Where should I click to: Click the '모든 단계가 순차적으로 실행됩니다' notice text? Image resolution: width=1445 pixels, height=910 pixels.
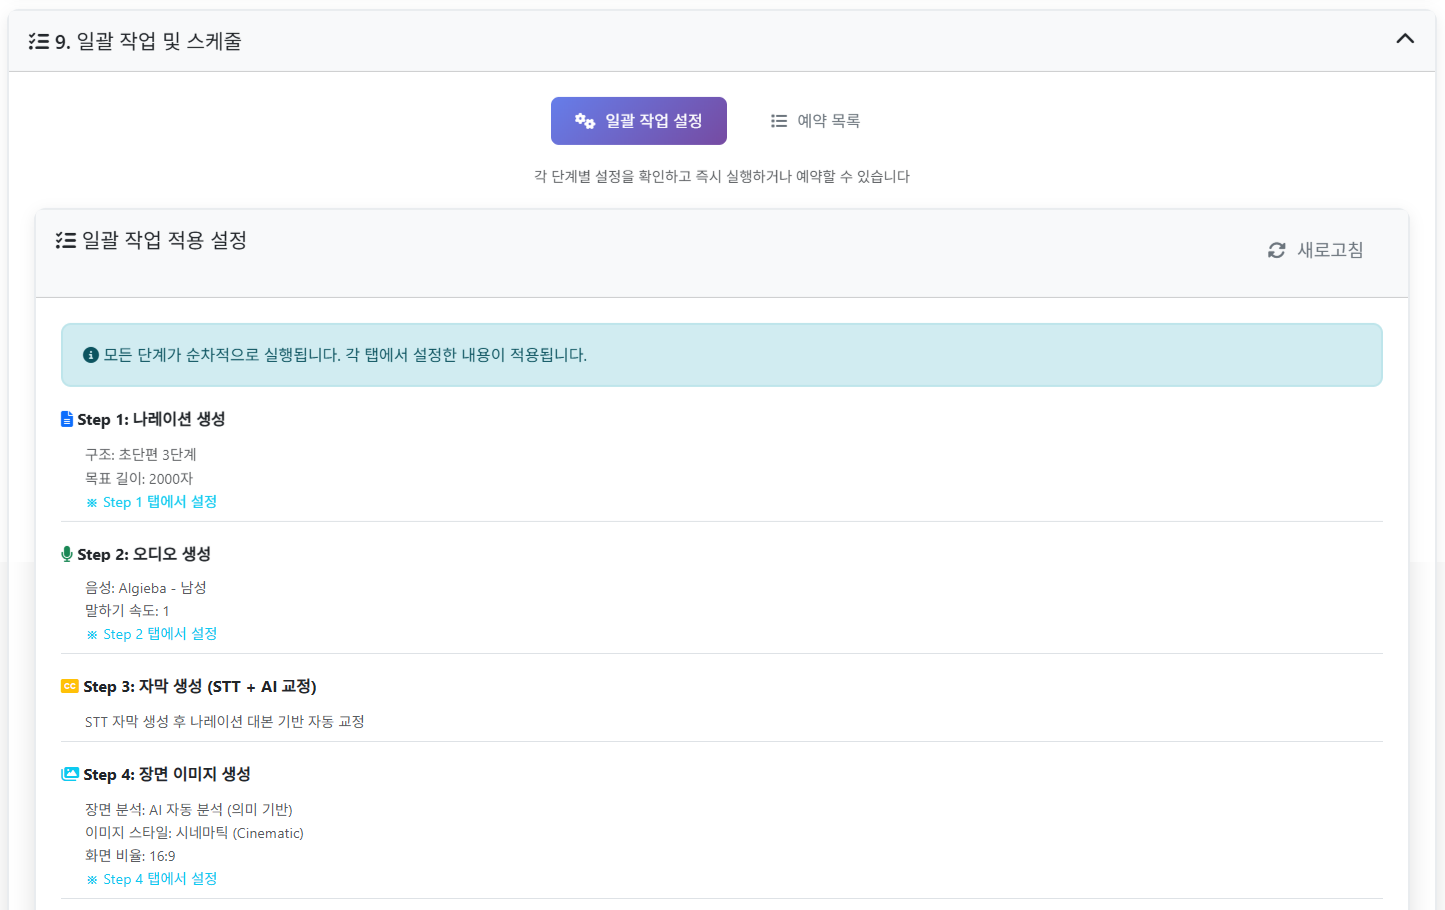coord(345,355)
